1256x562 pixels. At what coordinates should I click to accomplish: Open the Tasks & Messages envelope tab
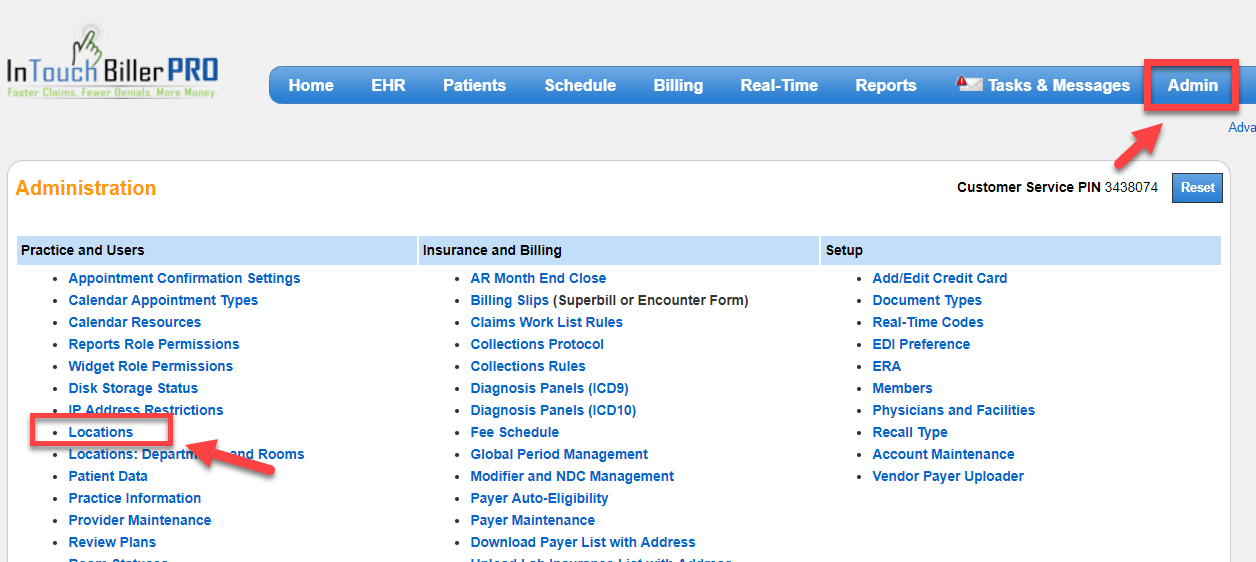(x=1044, y=85)
